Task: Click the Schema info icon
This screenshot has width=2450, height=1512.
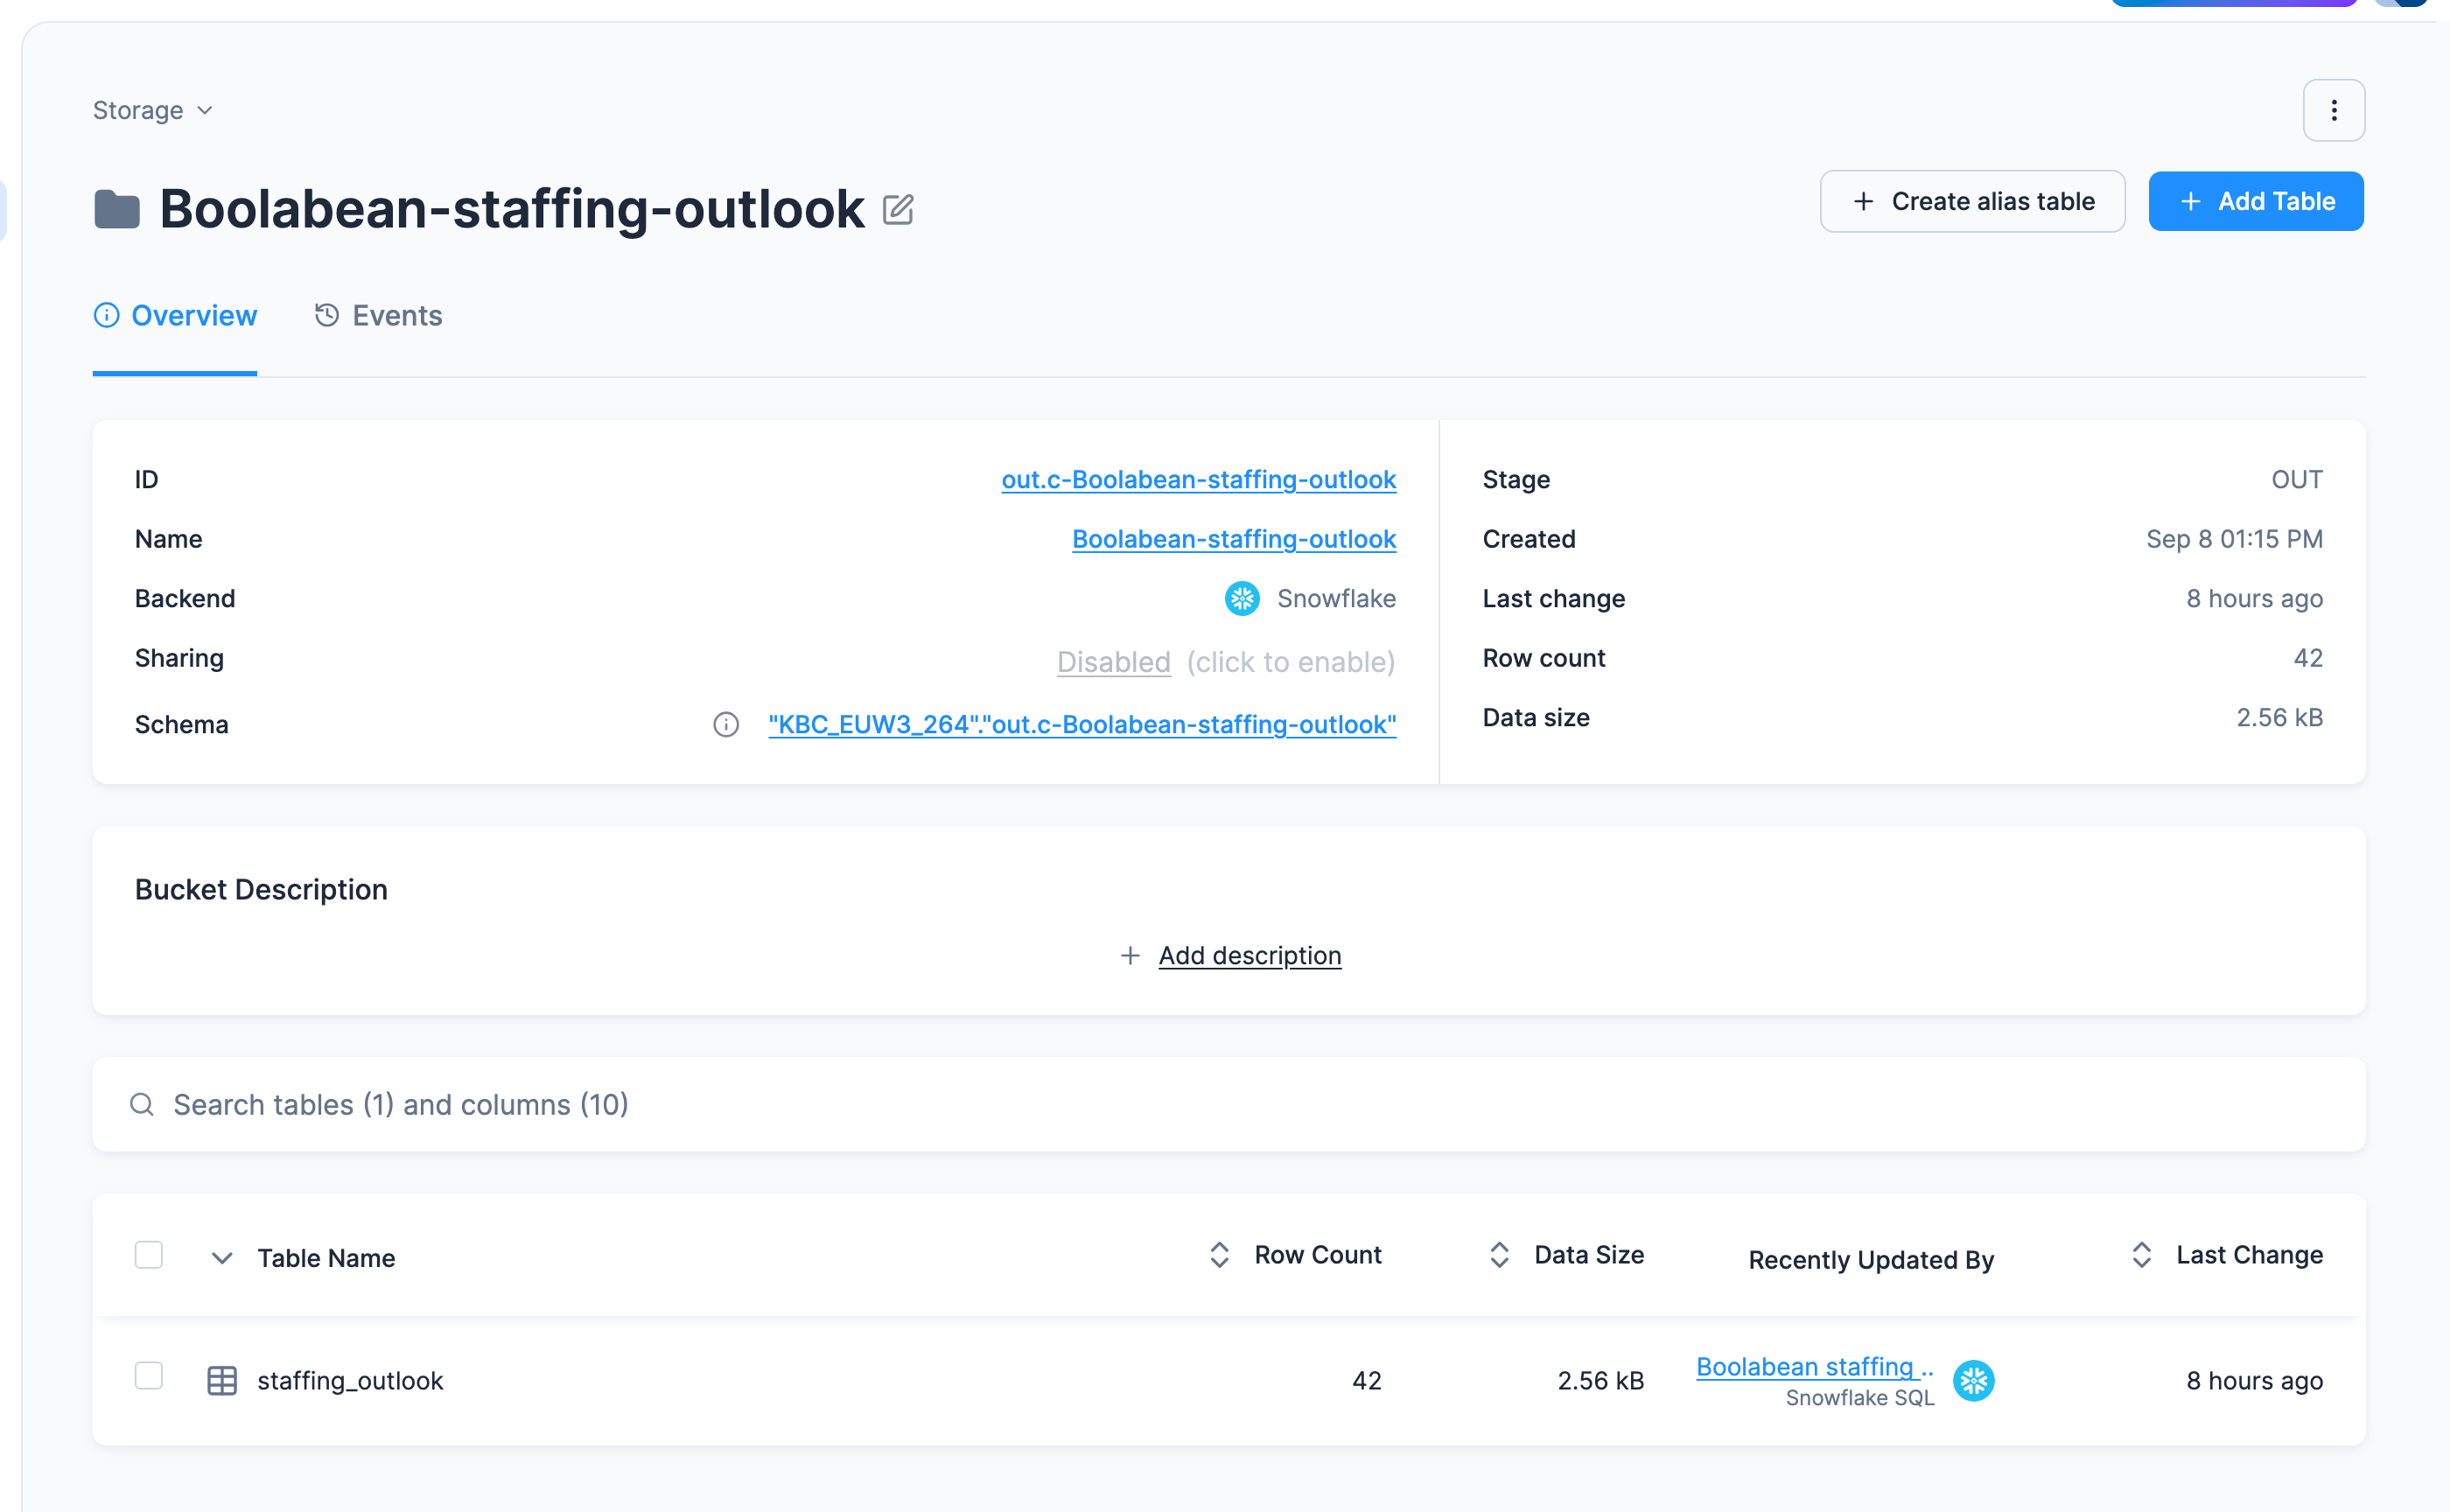Action: (726, 724)
